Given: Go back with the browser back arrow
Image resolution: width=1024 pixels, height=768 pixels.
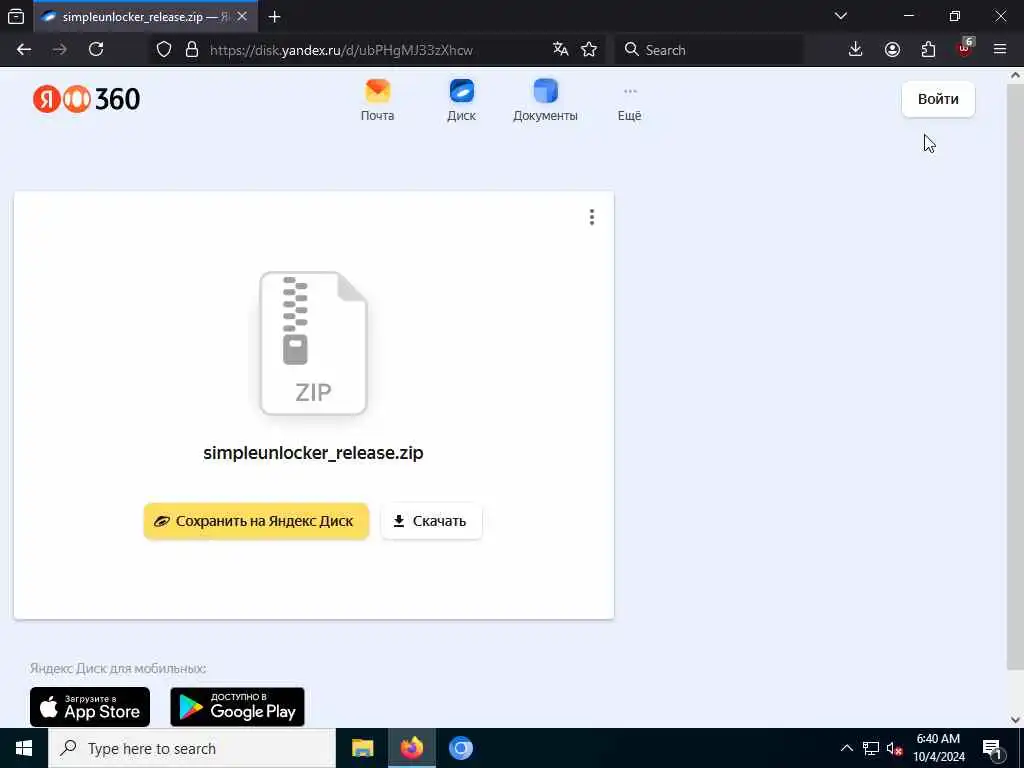Looking at the screenshot, I should 24,50.
